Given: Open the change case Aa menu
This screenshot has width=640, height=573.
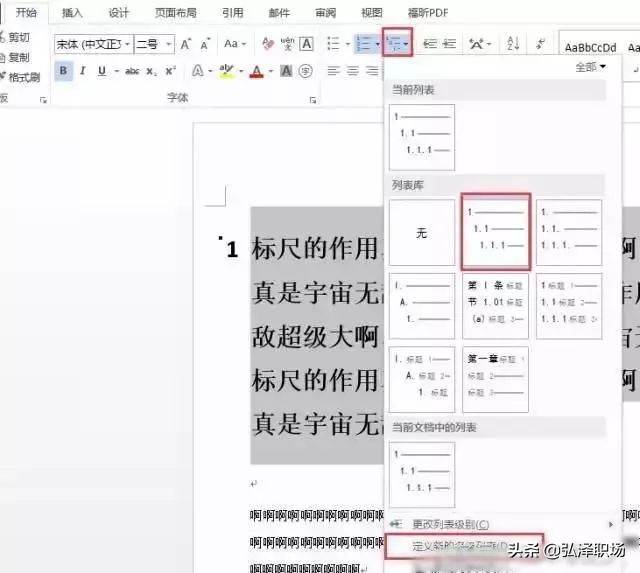Looking at the screenshot, I should pos(235,44).
